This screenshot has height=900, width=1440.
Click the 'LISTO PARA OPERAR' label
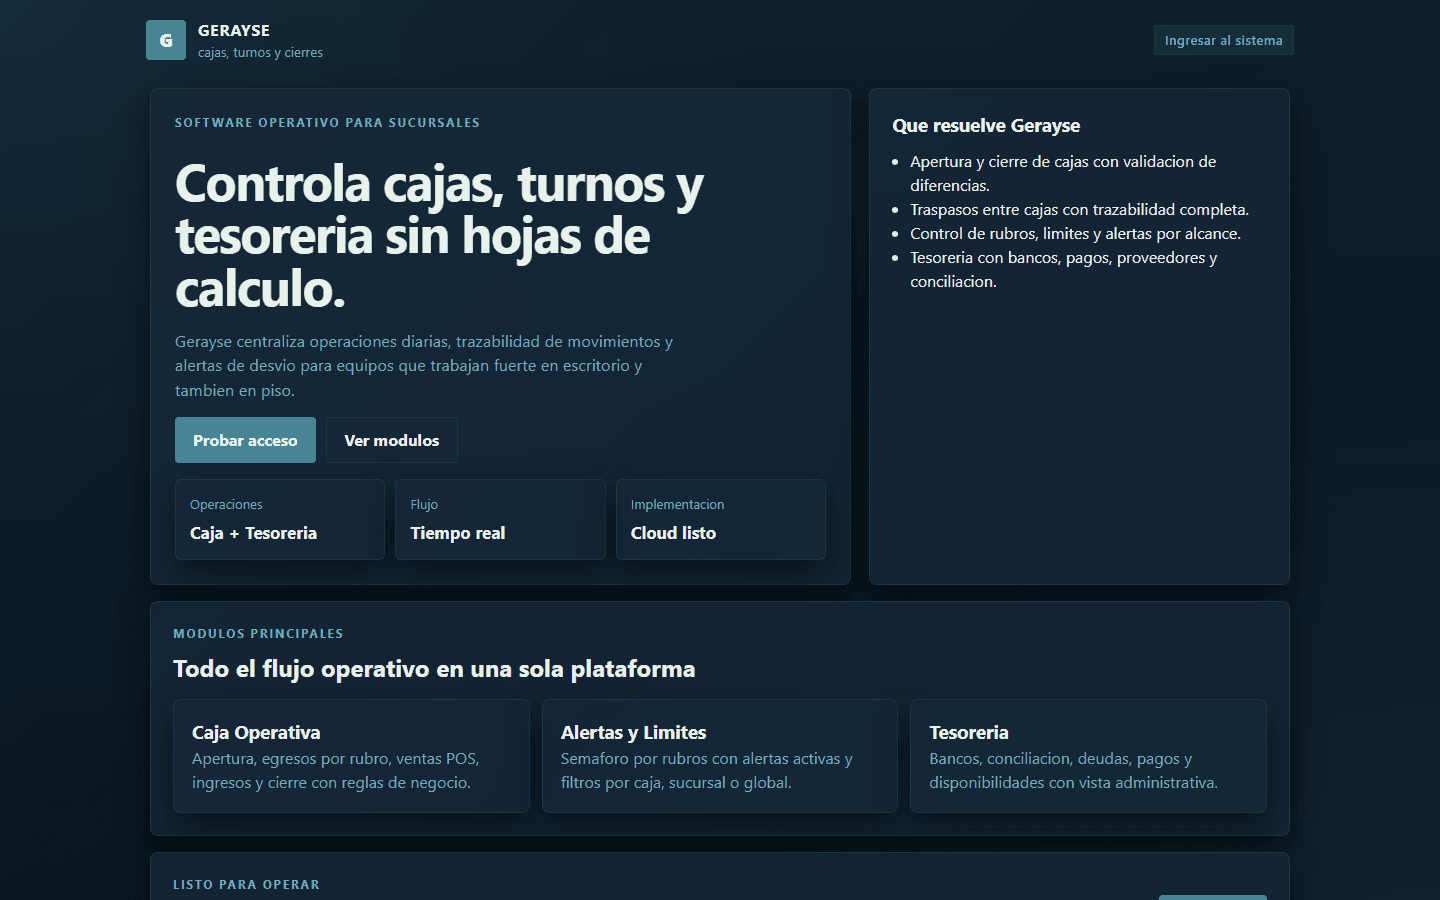pos(246,884)
